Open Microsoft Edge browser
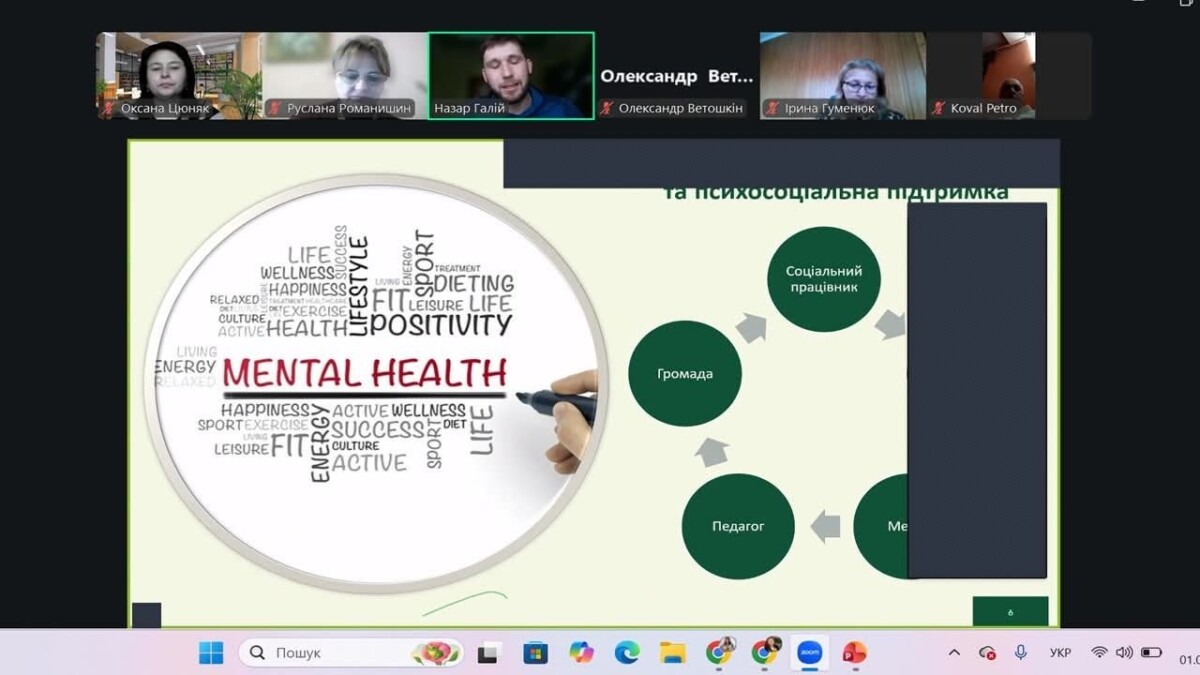The image size is (1200, 675). [x=627, y=653]
